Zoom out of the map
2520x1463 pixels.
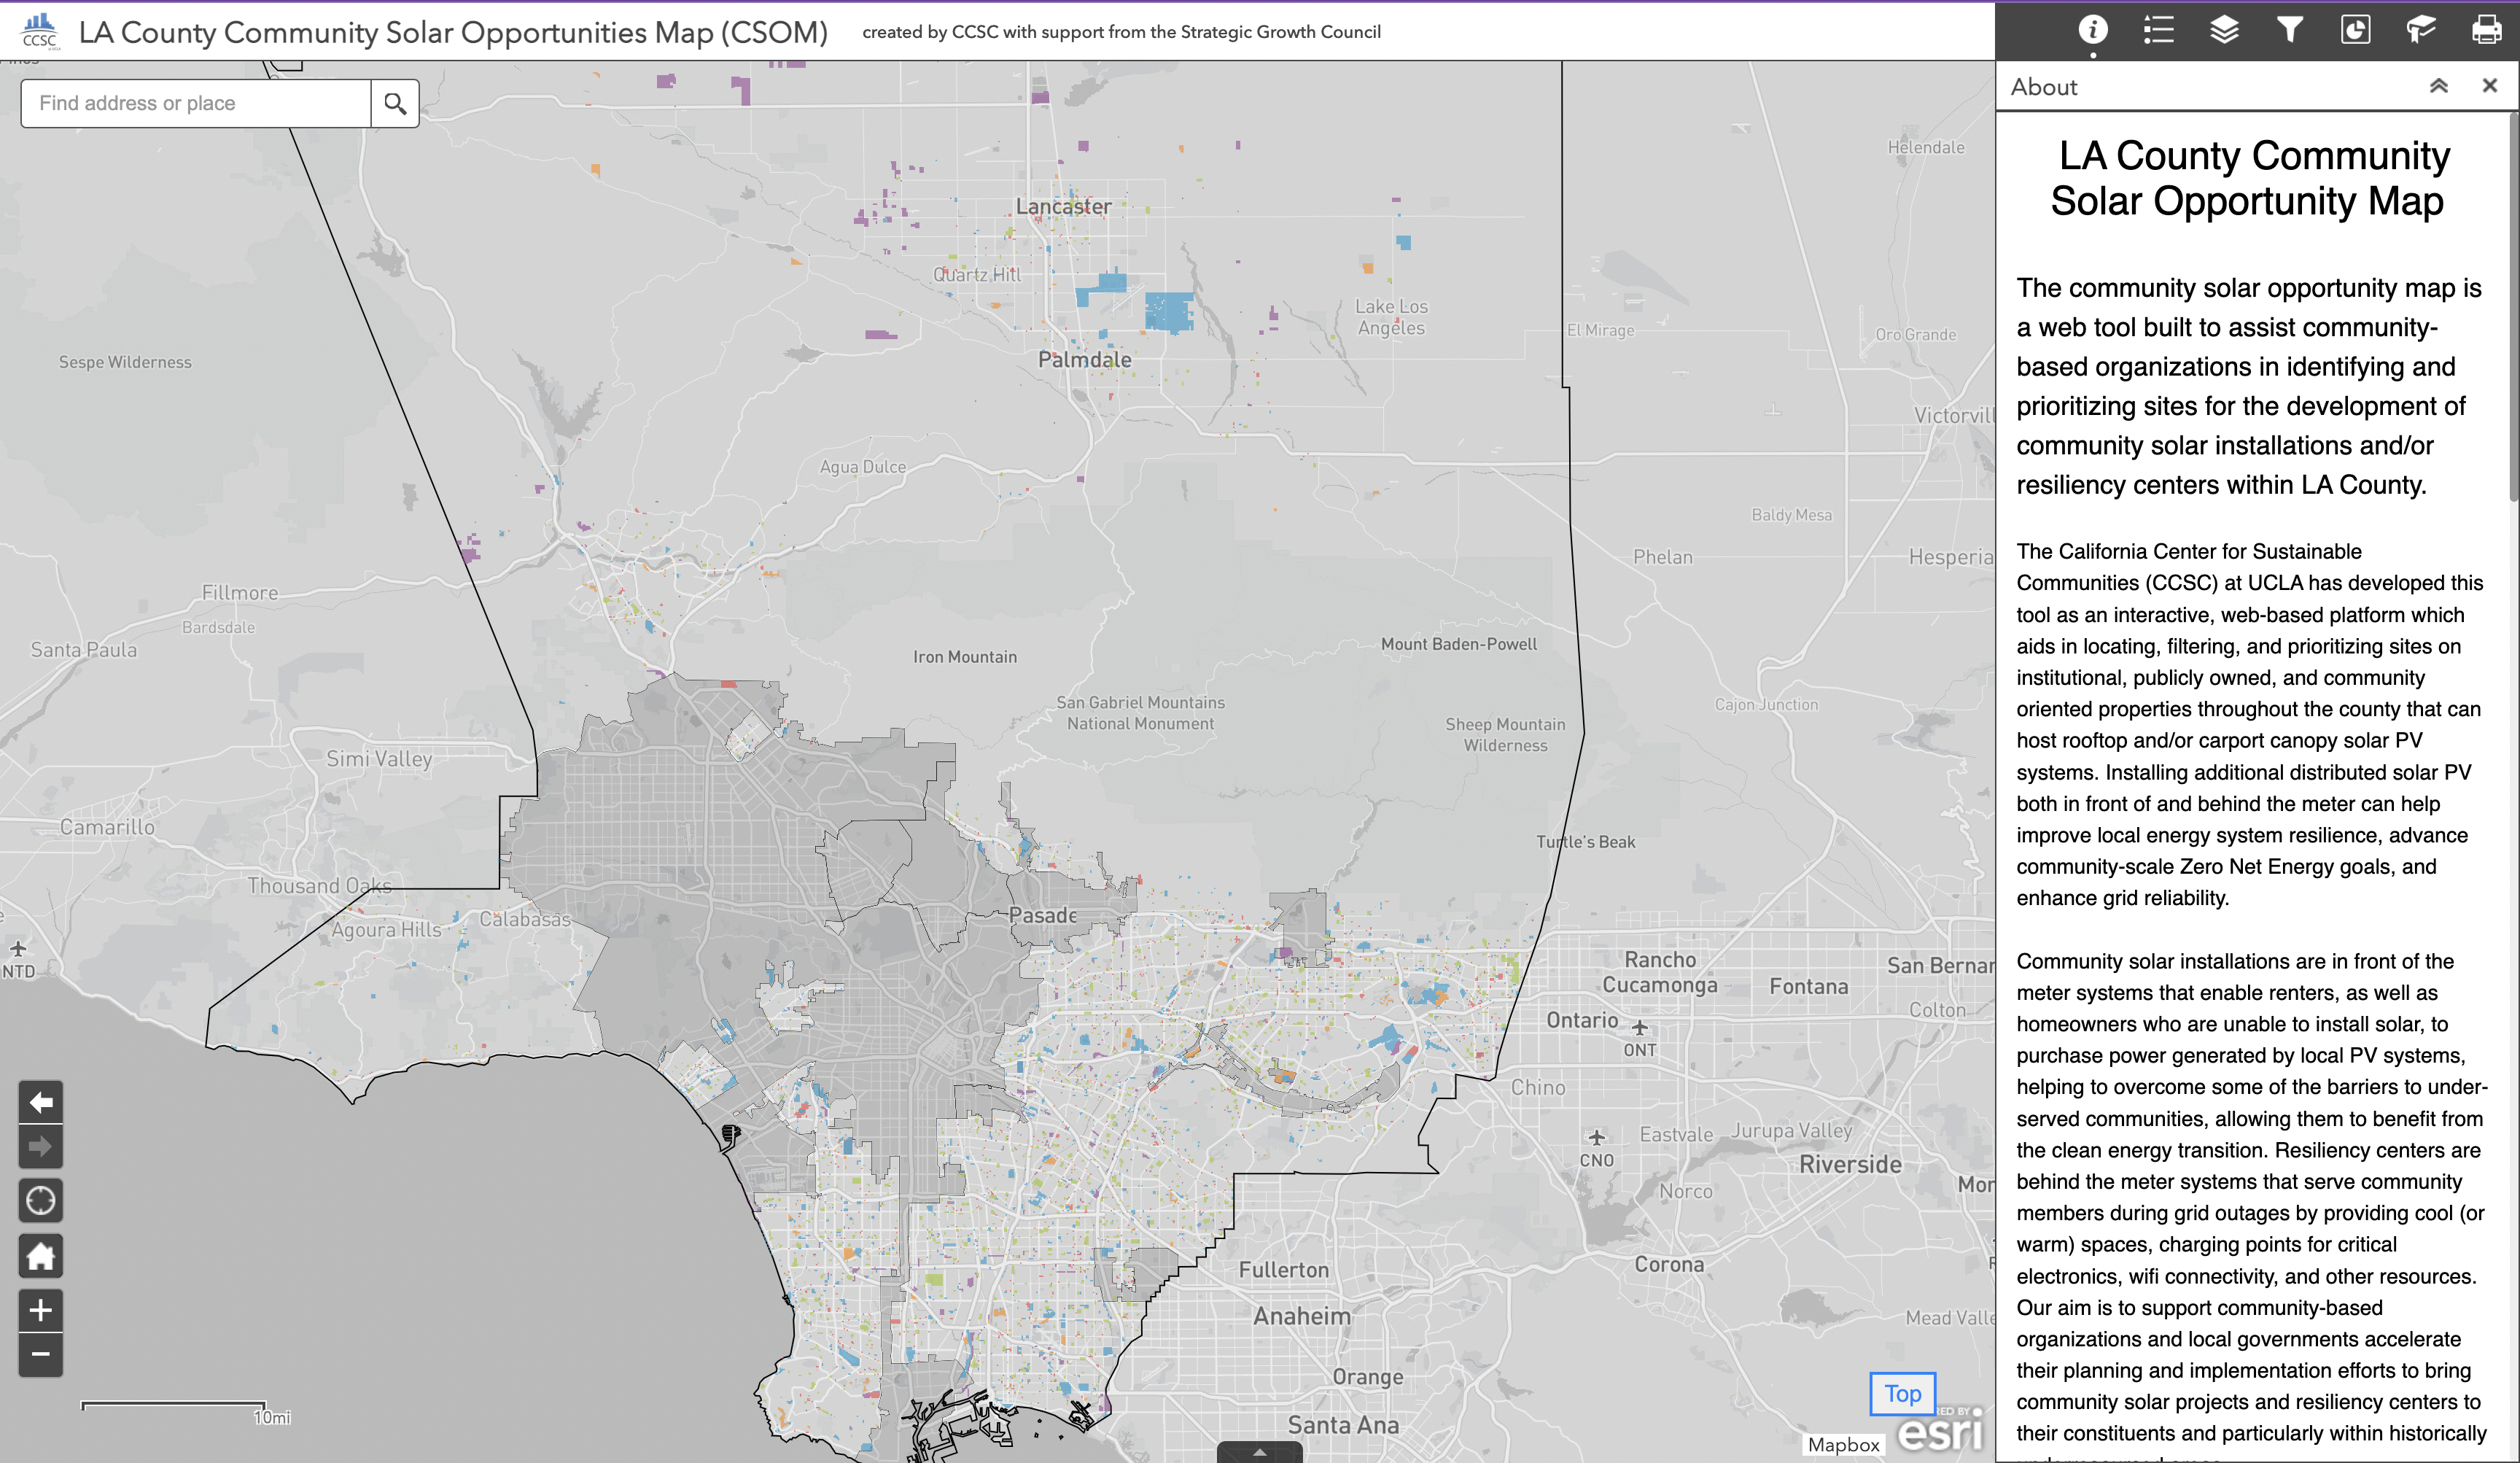pos(41,1354)
